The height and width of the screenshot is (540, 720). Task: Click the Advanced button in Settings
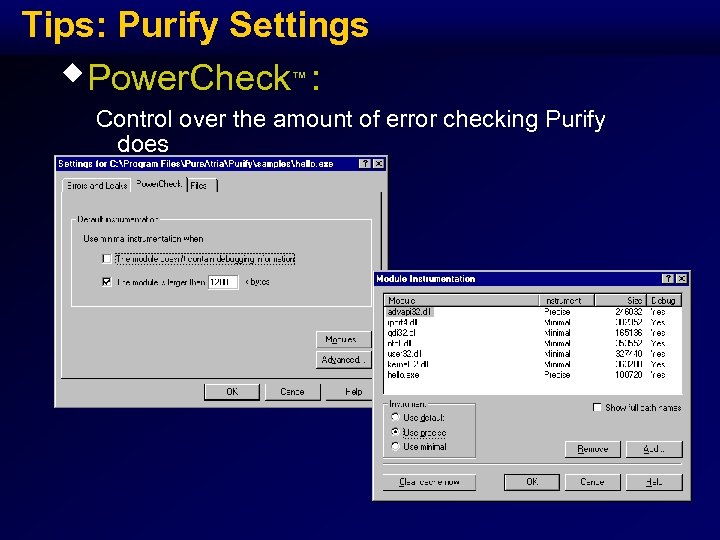coord(343,360)
